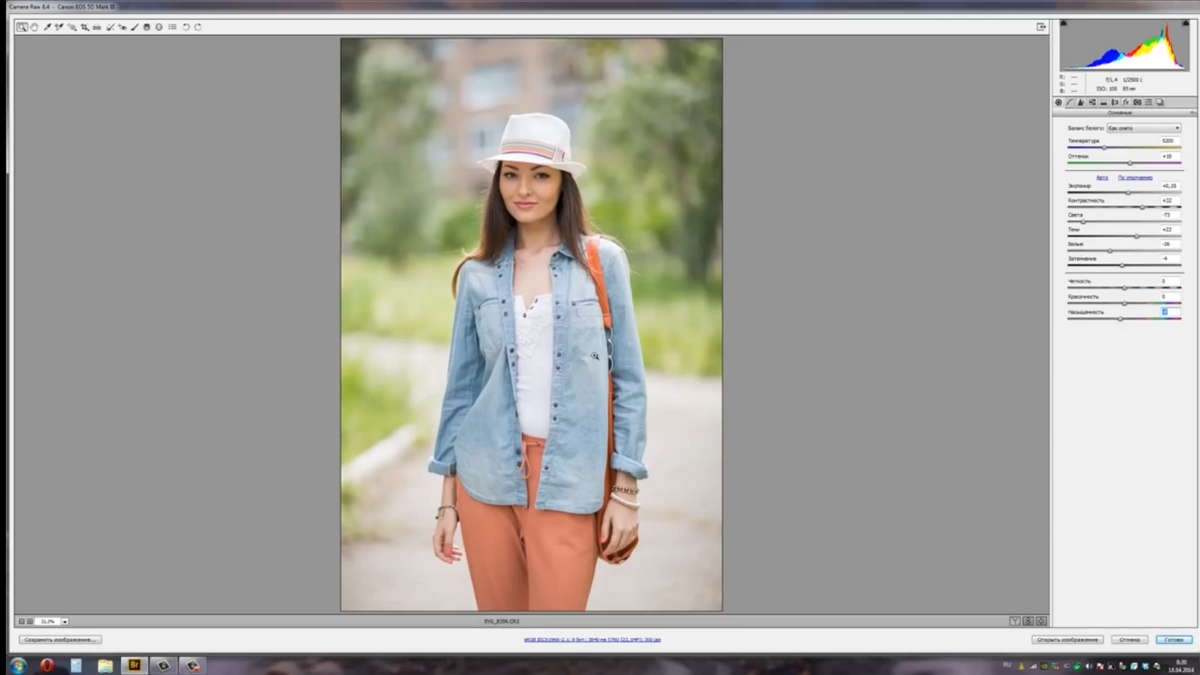Screen dimensions: 1200x675
Task: Click the Save Image button
Action: pos(60,640)
